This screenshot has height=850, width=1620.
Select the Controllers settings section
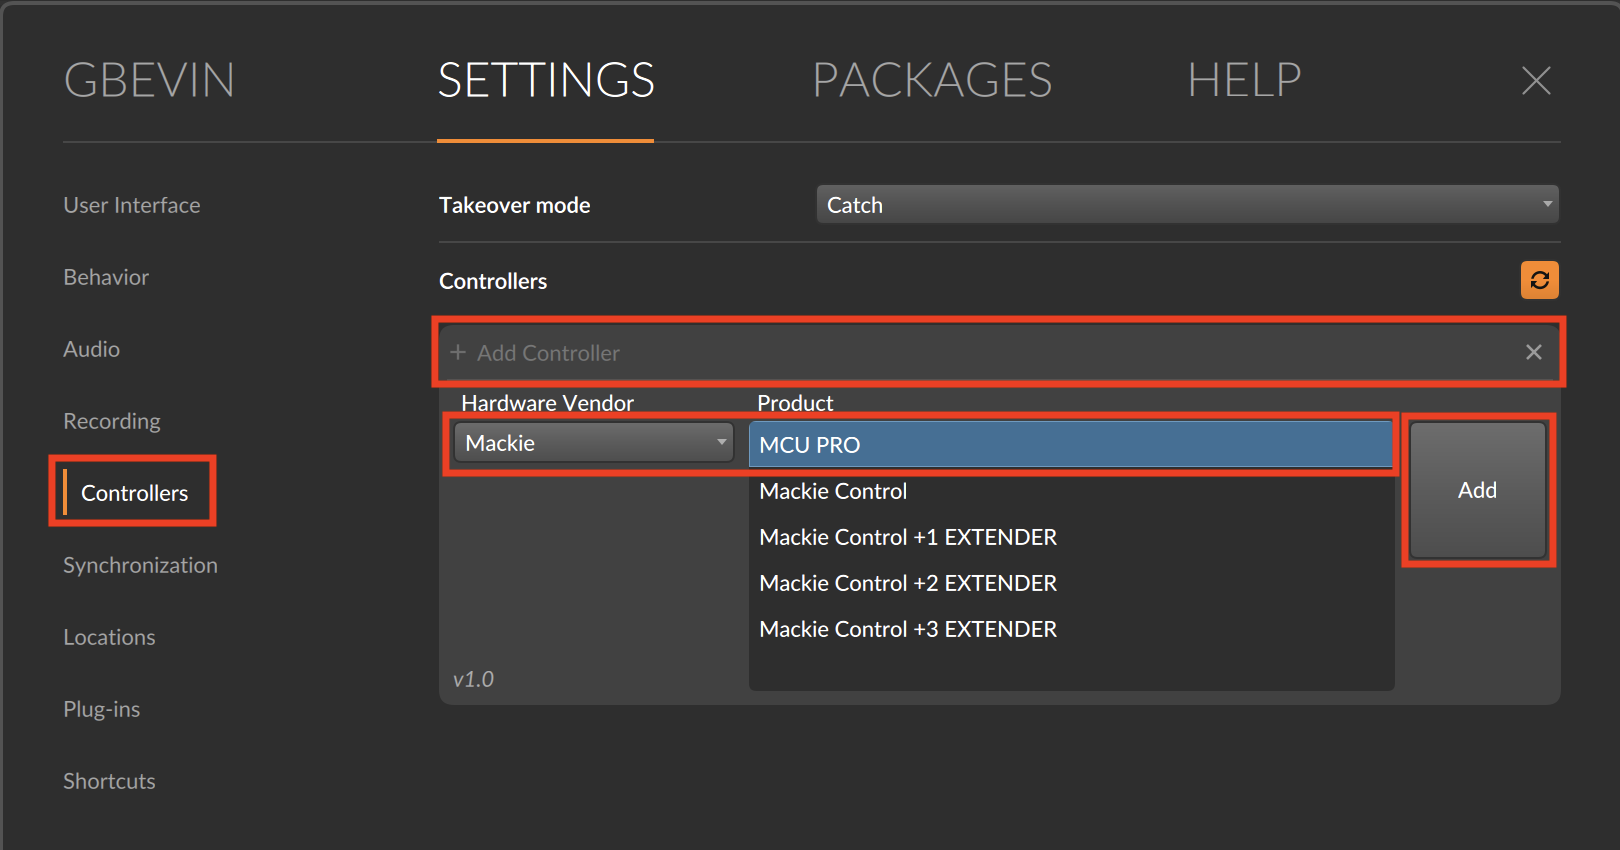click(134, 493)
